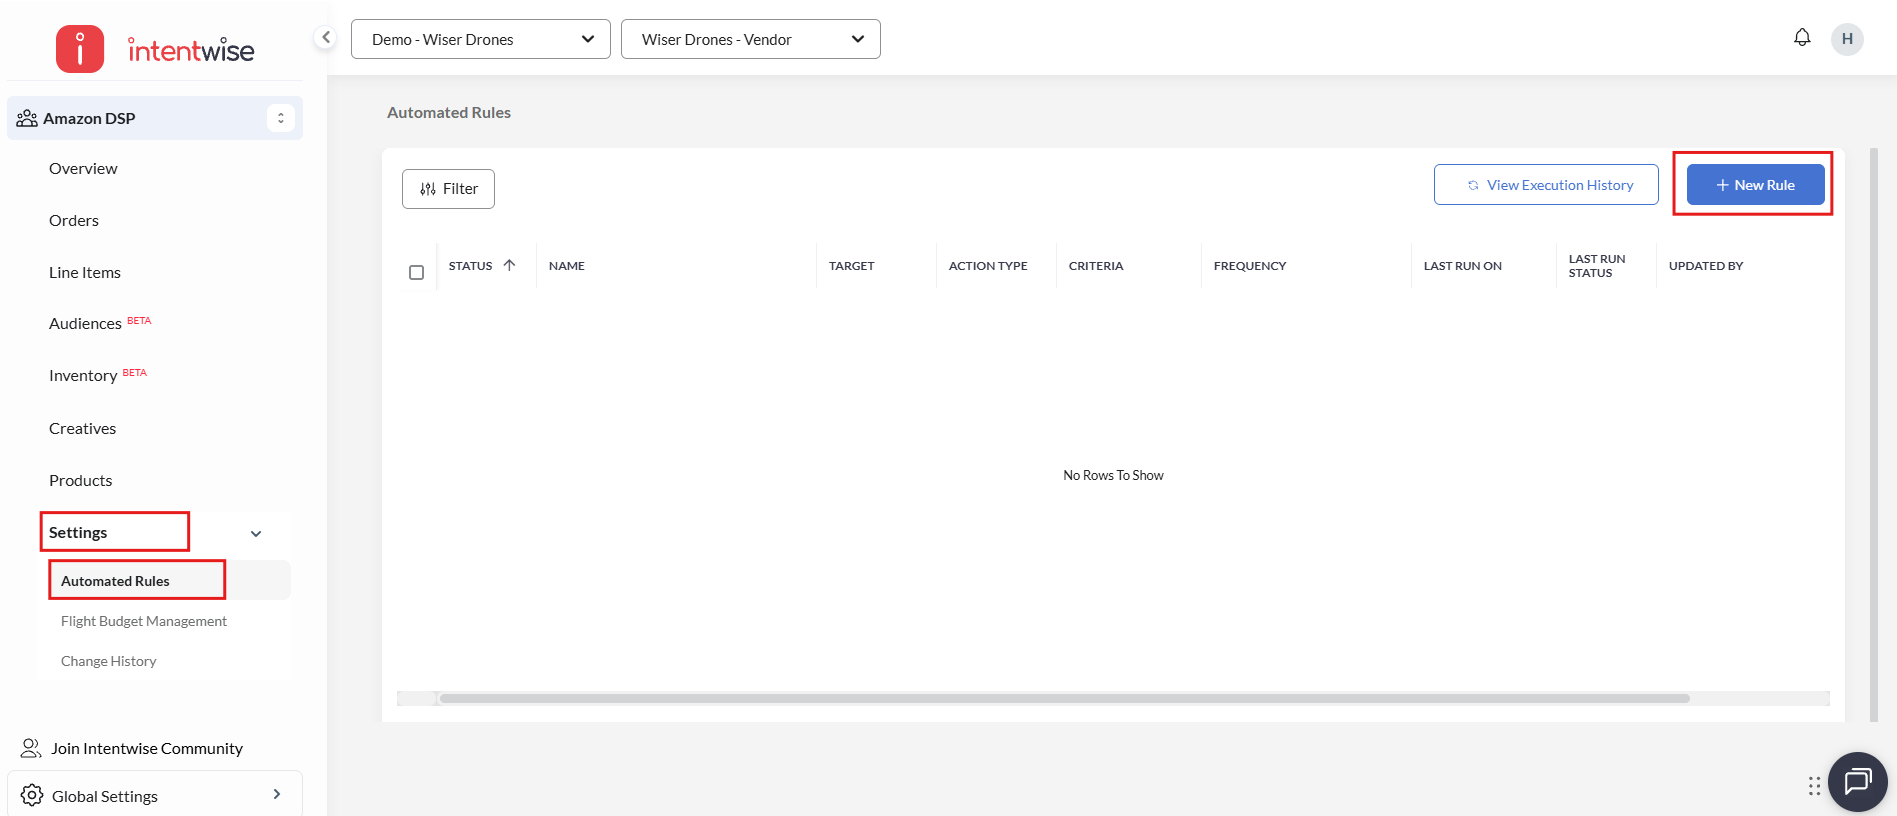Collapse the Settings menu chevron
The height and width of the screenshot is (816, 1897).
pos(256,533)
